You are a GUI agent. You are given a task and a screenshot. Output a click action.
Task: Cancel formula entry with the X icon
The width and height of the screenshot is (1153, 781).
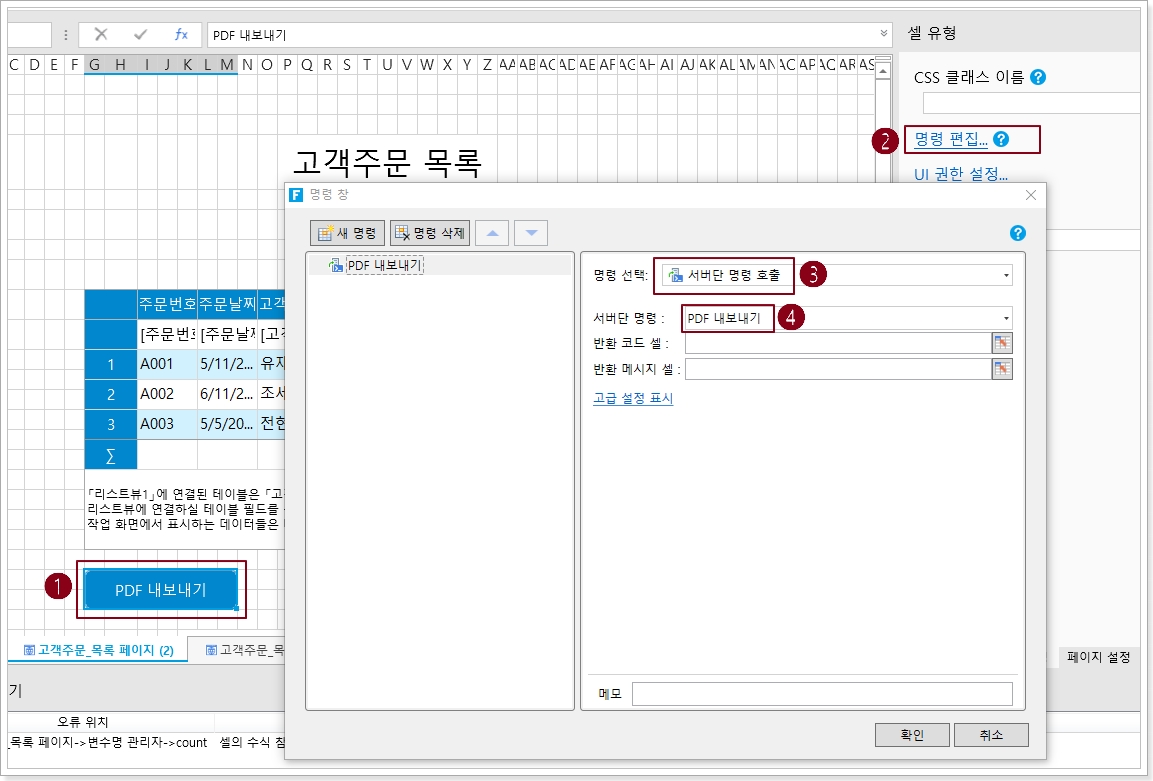tap(101, 34)
